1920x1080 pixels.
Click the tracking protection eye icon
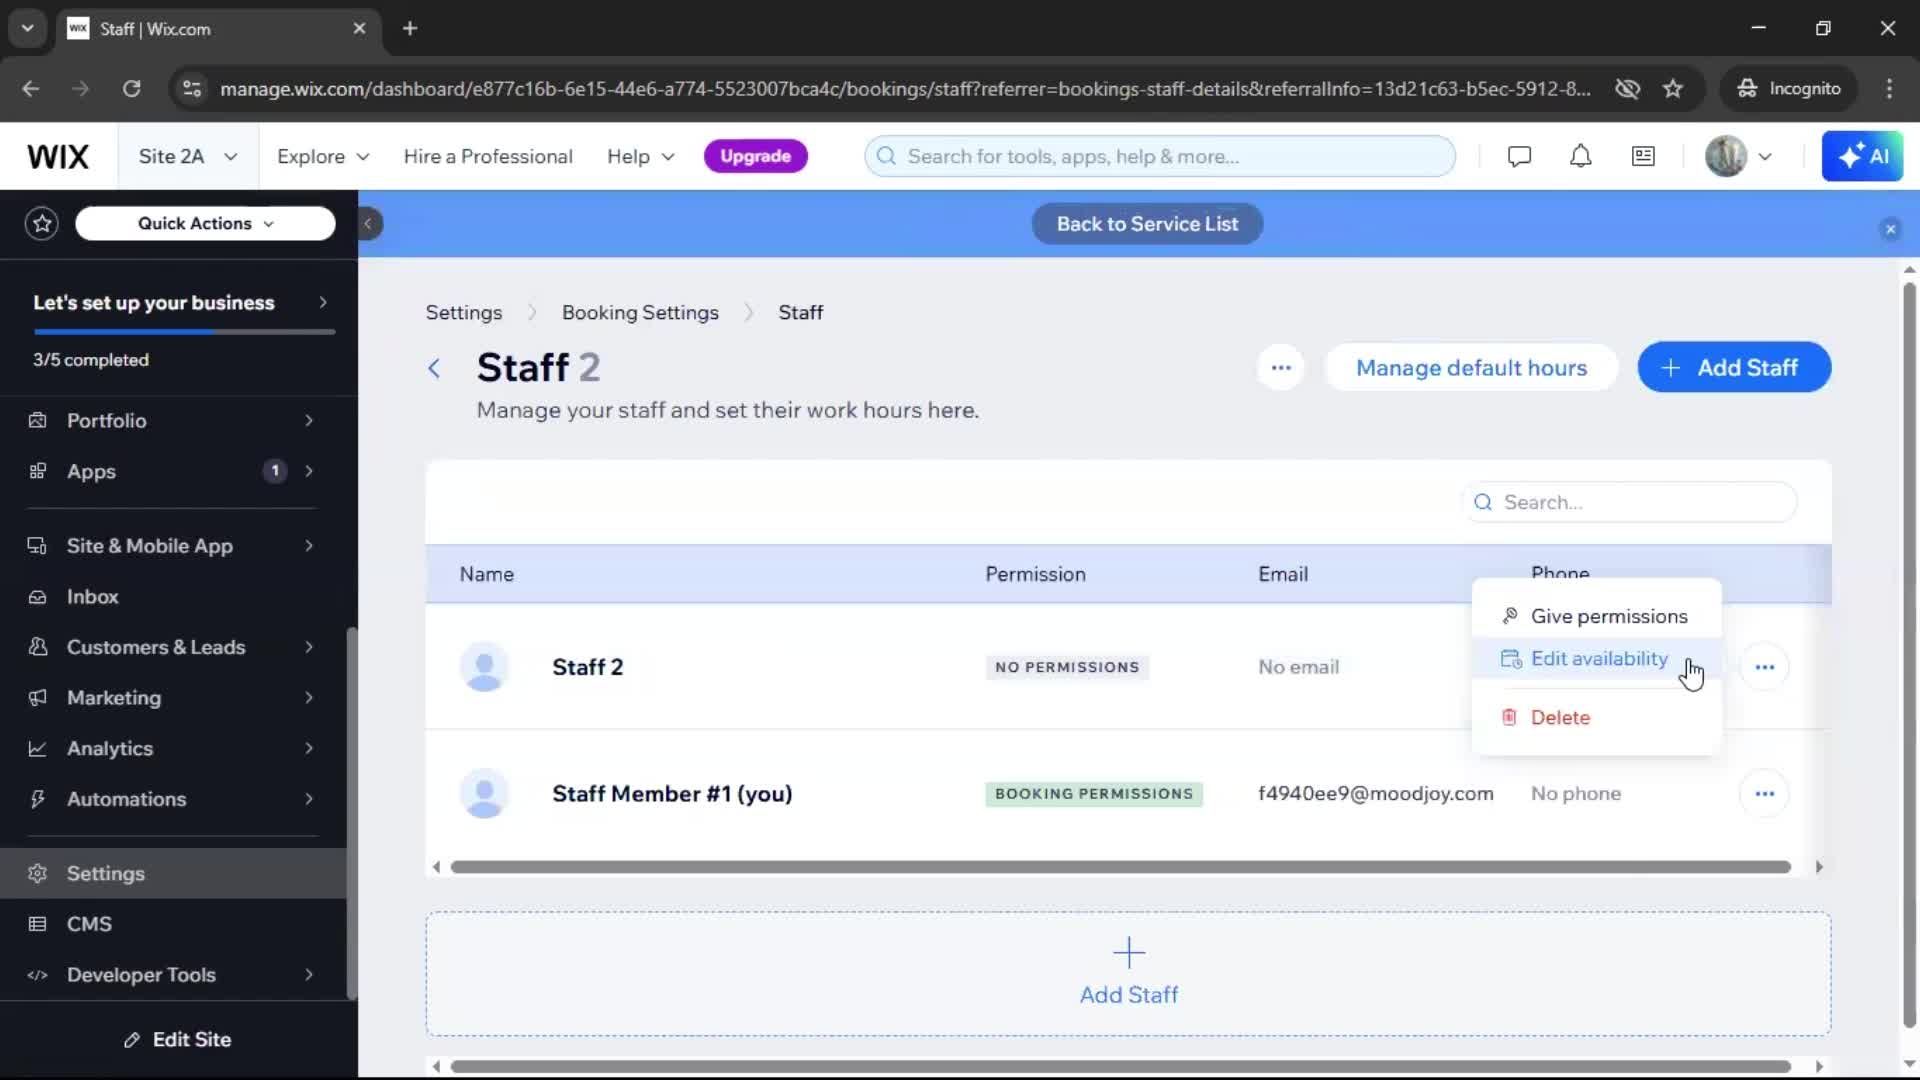coord(1627,89)
